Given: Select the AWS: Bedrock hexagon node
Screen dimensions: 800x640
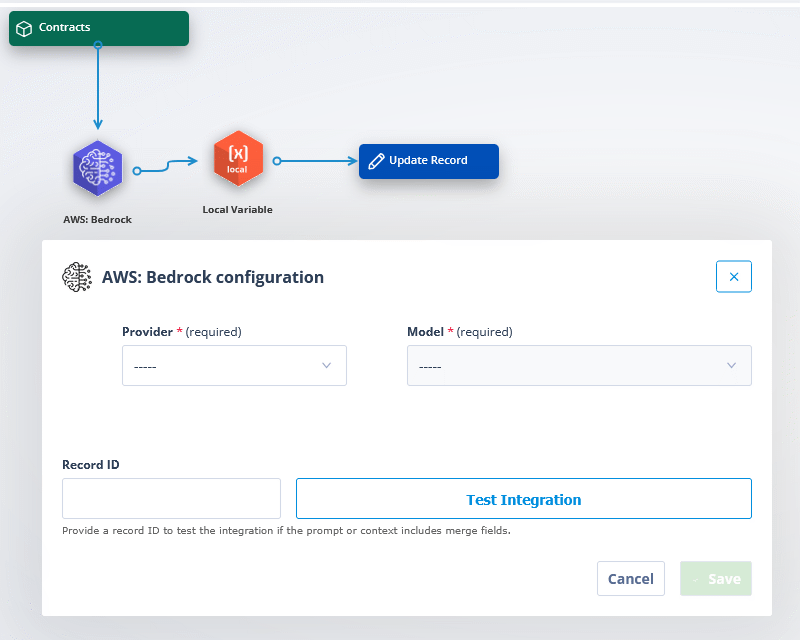Looking at the screenshot, I should click(x=97, y=168).
